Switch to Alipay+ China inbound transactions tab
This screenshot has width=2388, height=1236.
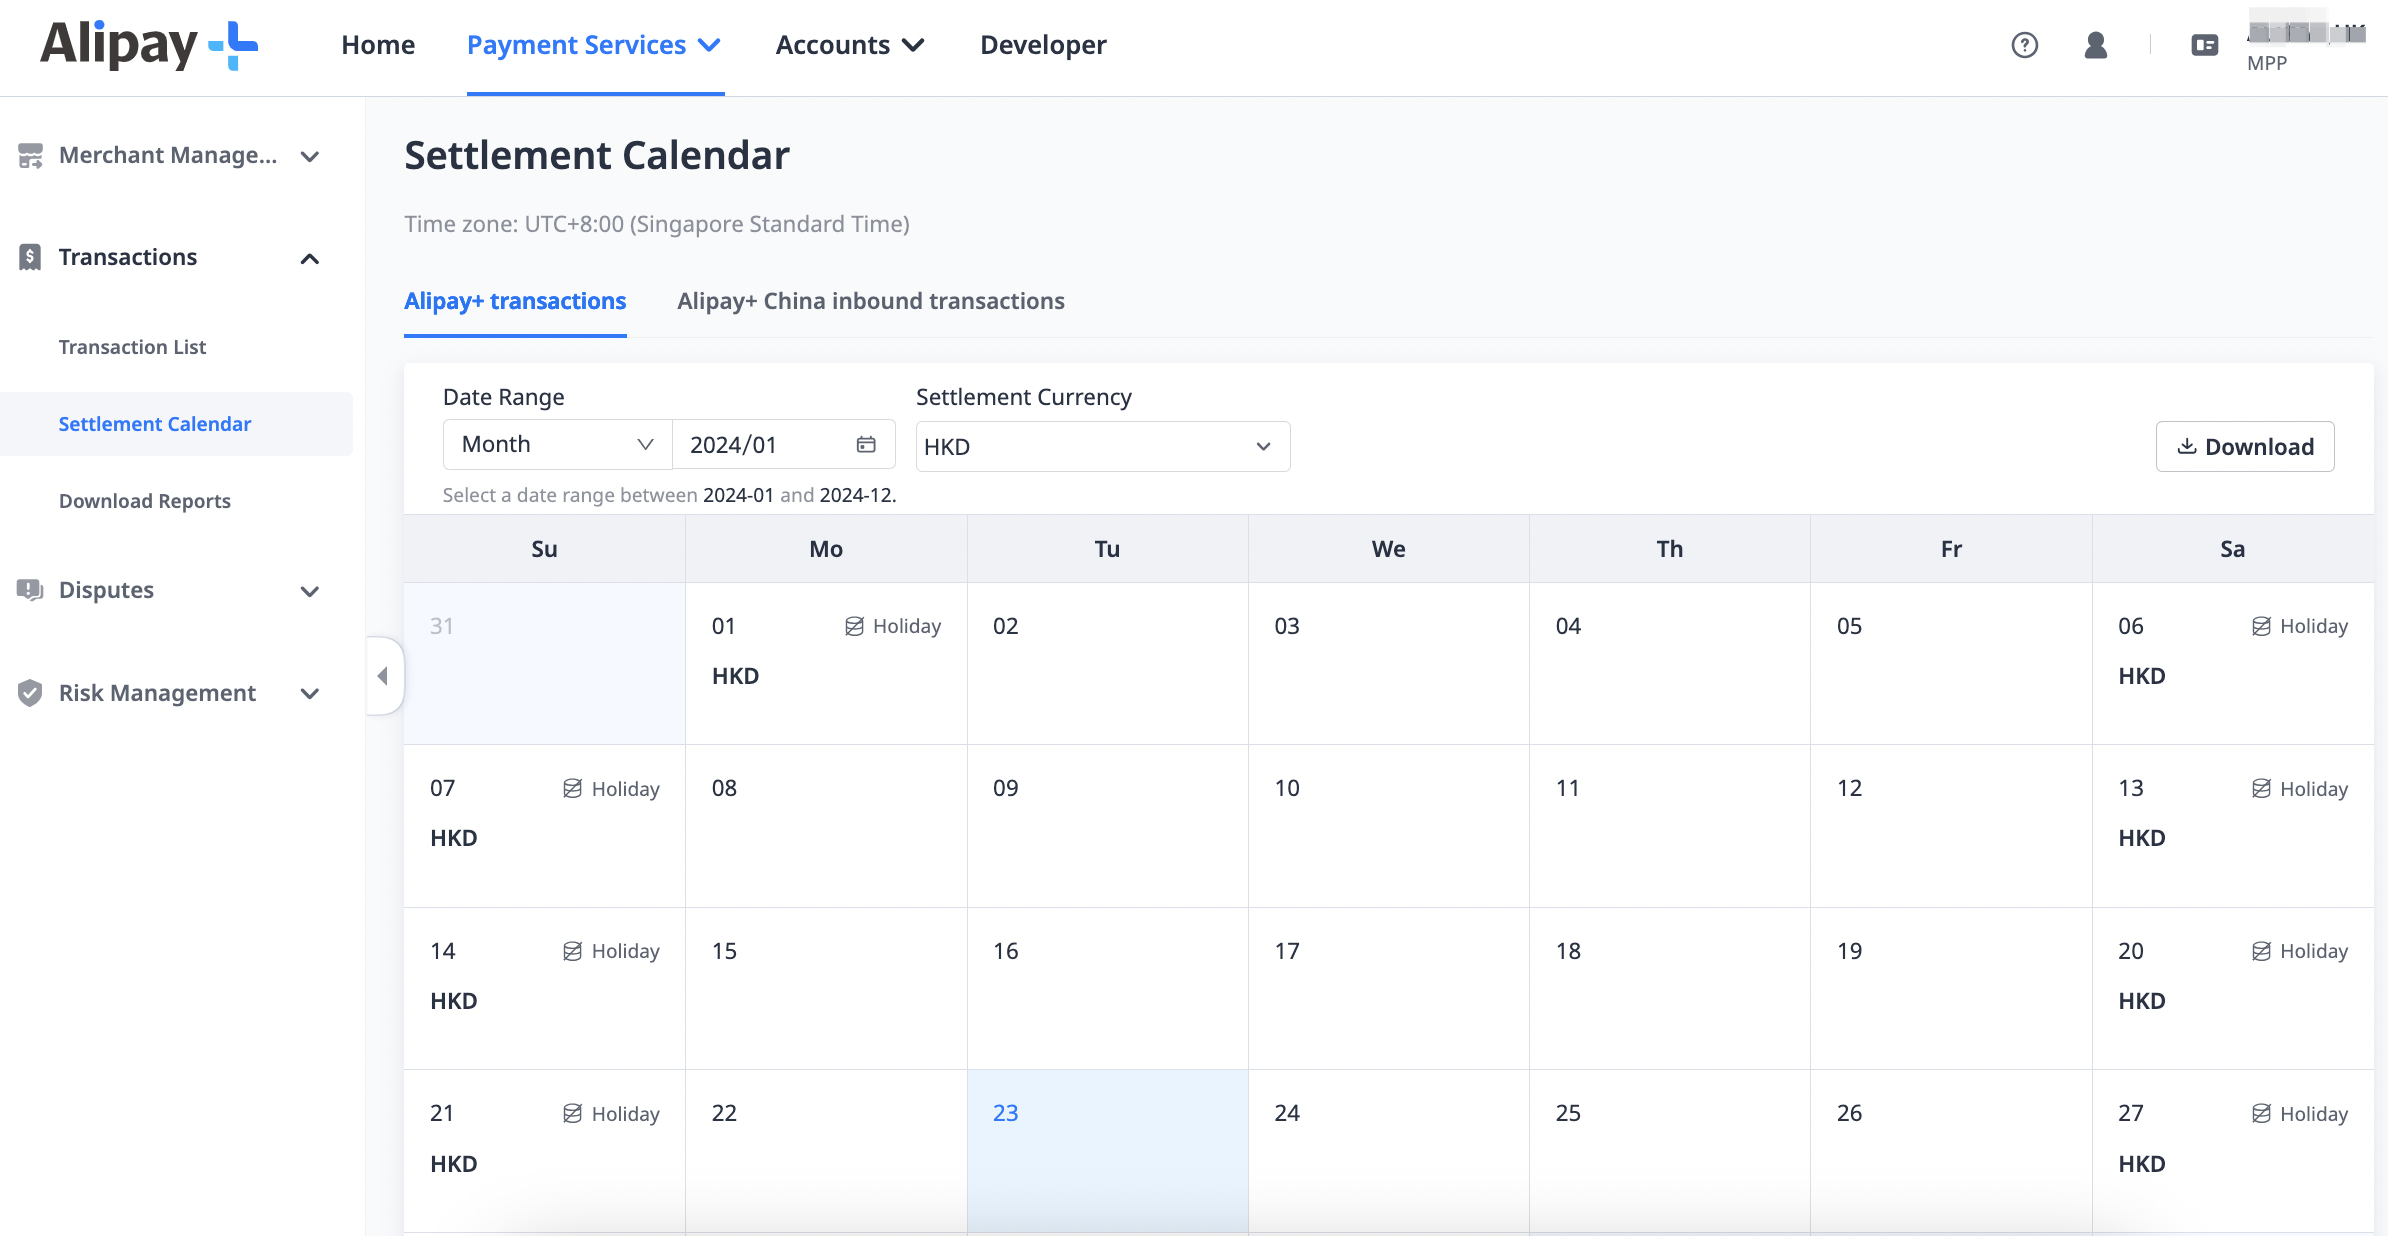870,301
